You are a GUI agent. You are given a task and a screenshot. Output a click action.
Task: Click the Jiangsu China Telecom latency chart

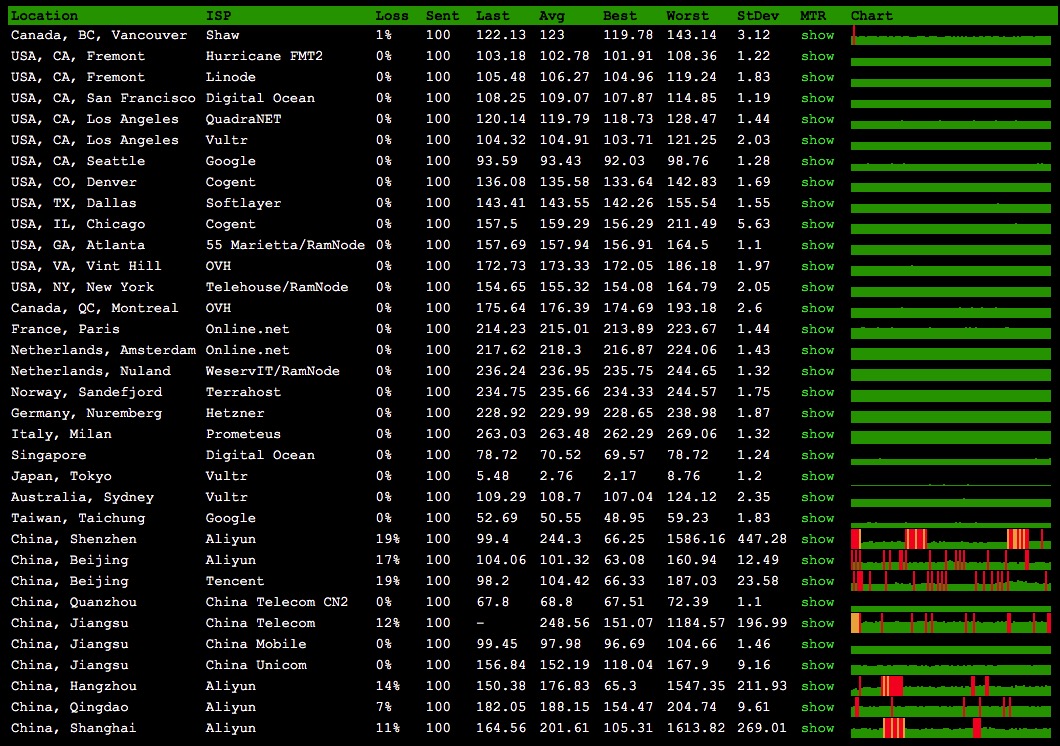950,622
